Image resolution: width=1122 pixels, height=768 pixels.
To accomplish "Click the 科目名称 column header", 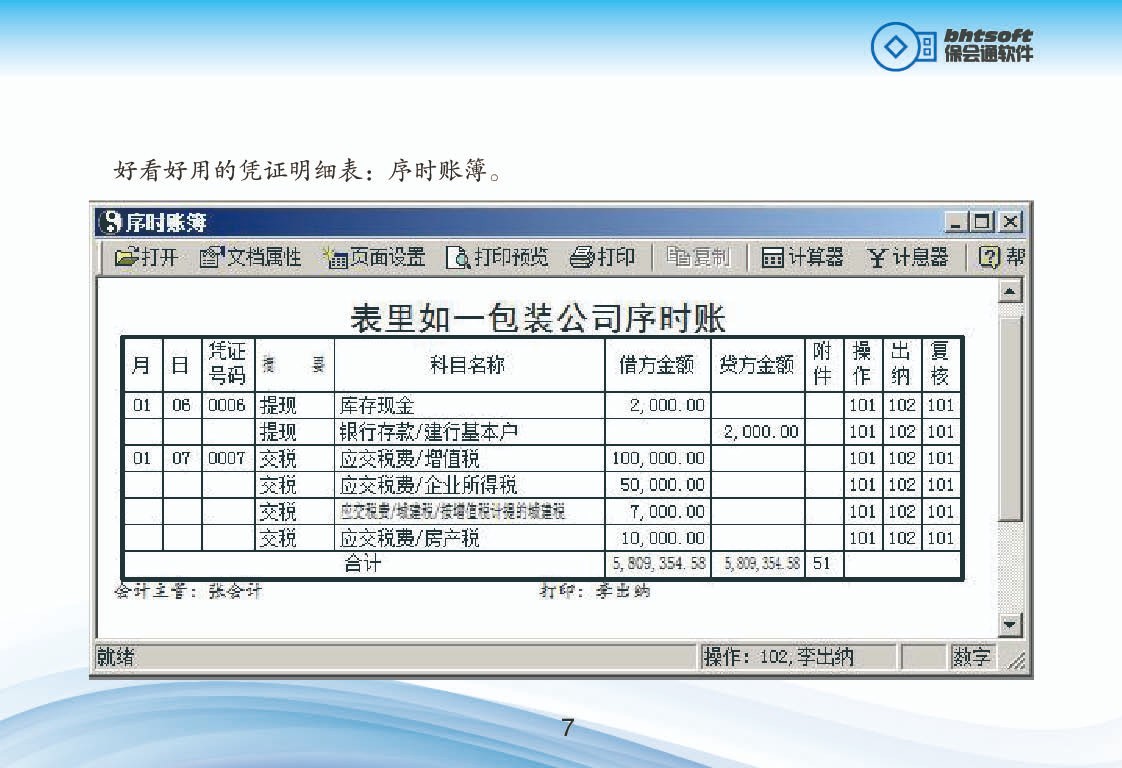I will coord(468,365).
